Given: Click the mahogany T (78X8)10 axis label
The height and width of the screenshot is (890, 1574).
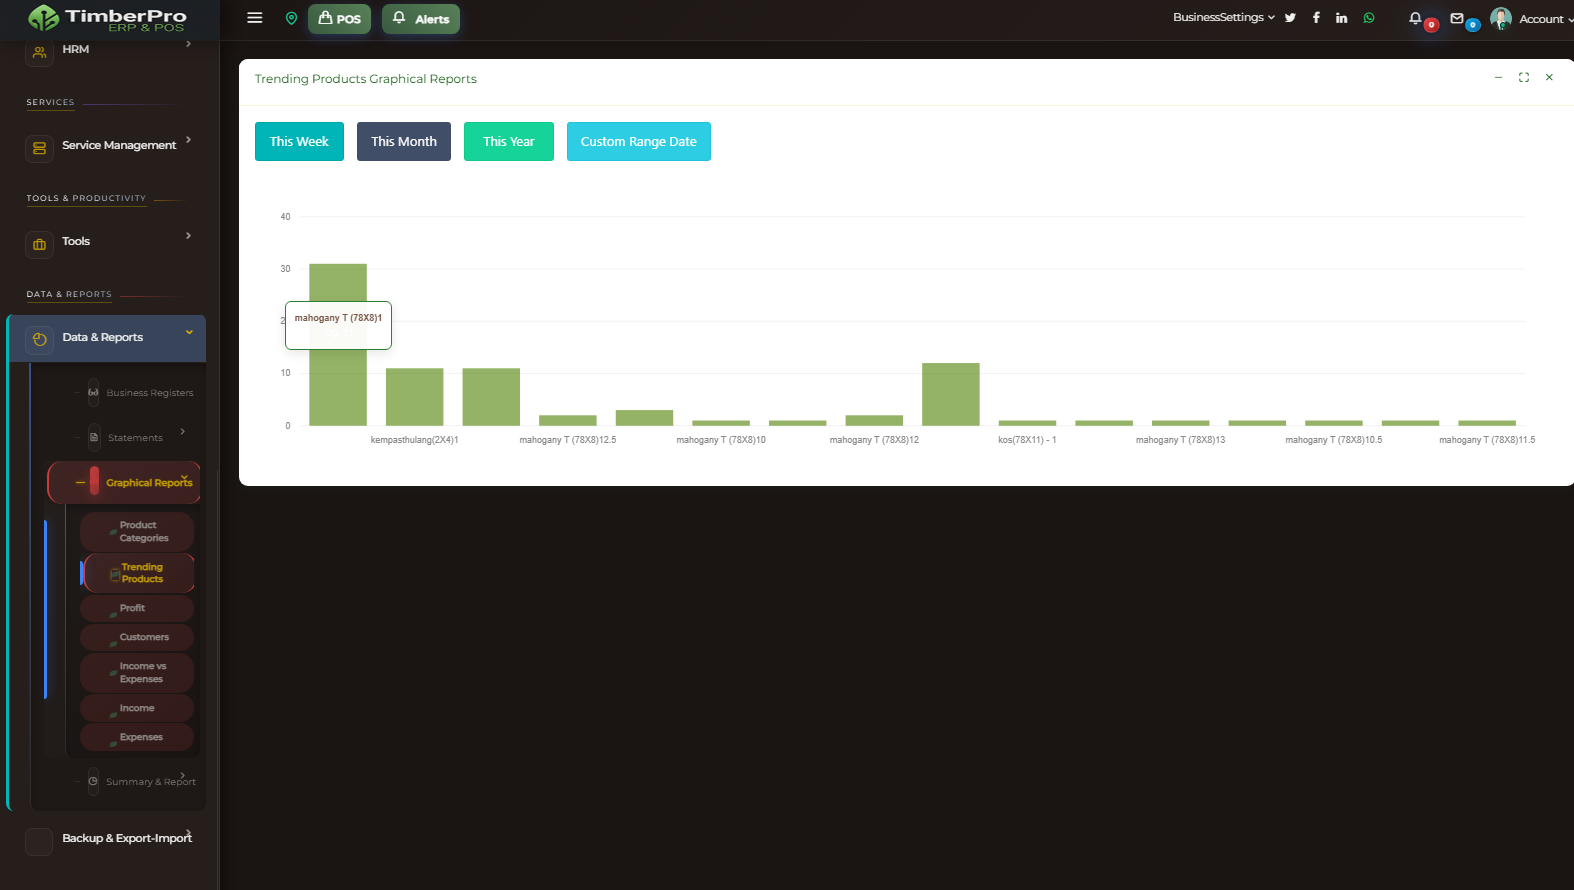Looking at the screenshot, I should coord(721,440).
